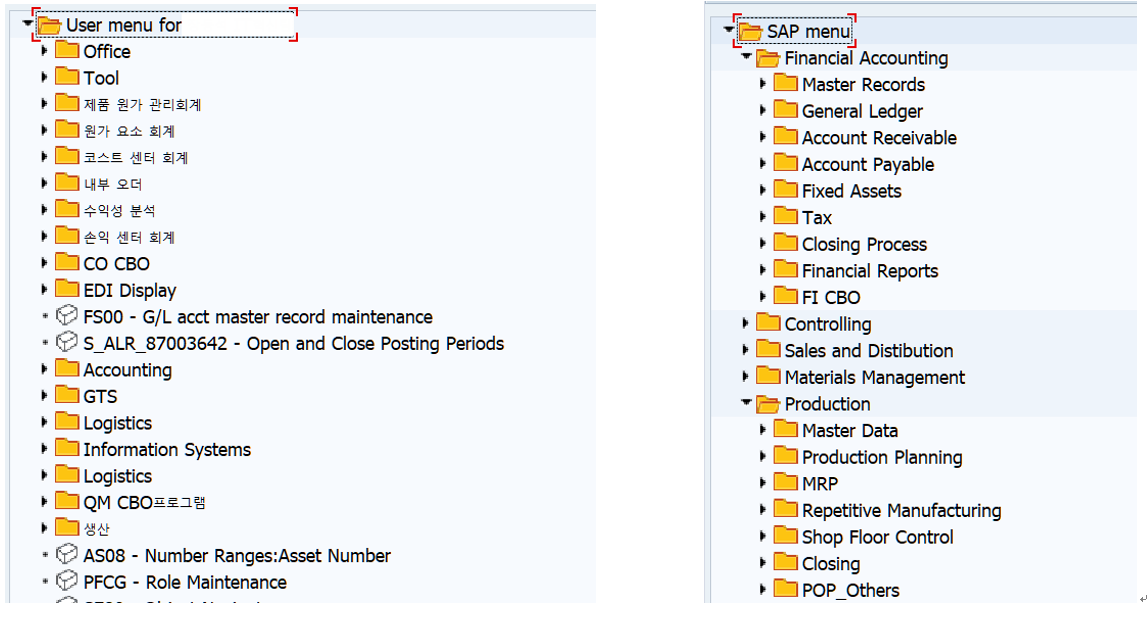Select the 'Materials Management' label

(x=874, y=377)
